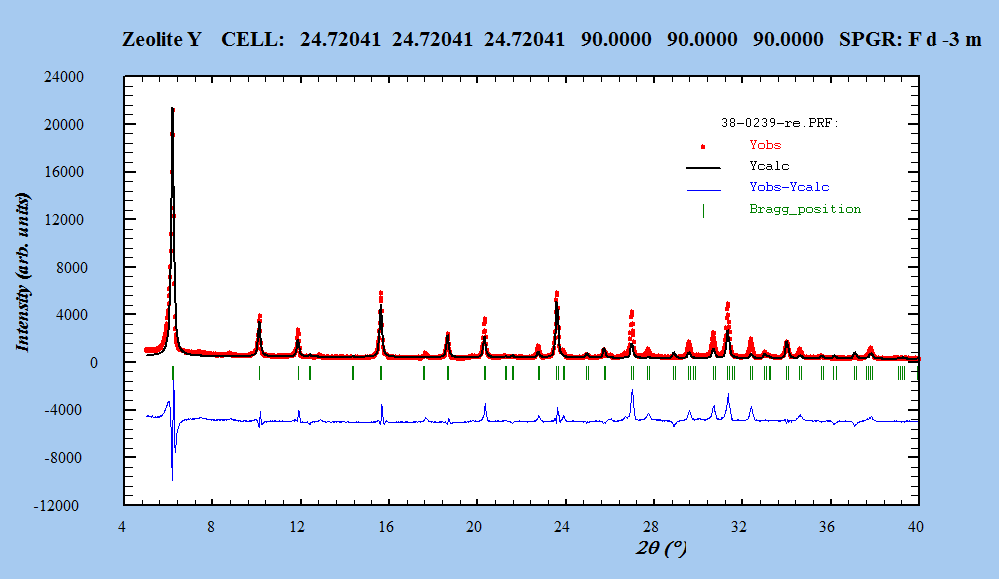This screenshot has height=579, width=999.
Task: Click the CELL: label in the title
Action: click(253, 39)
